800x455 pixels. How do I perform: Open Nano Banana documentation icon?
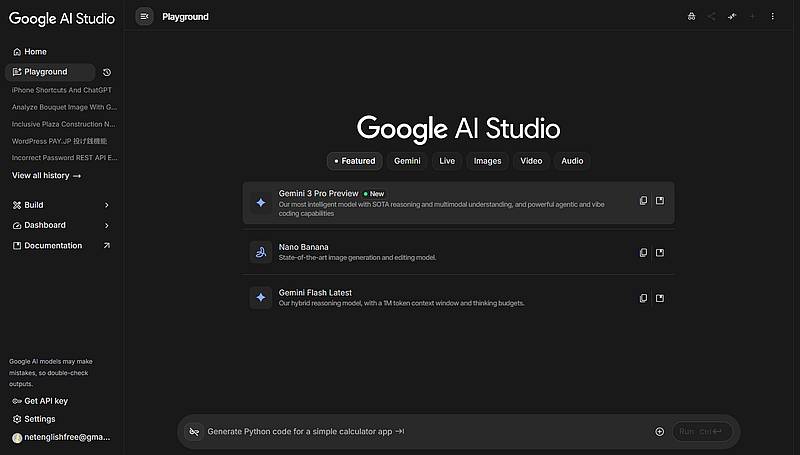[x=660, y=252]
